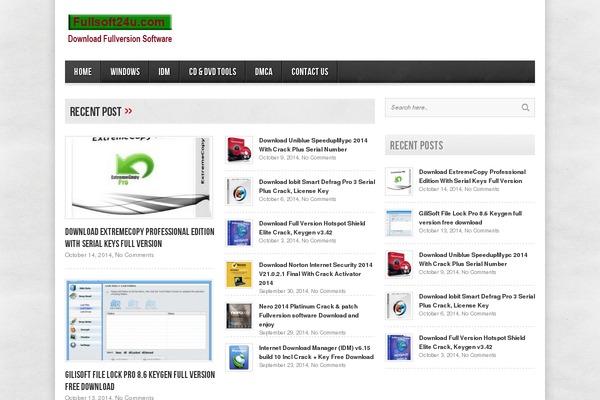Click 'September 29, 2014' date text
Screen dimensions: 600x400
[x=283, y=333]
